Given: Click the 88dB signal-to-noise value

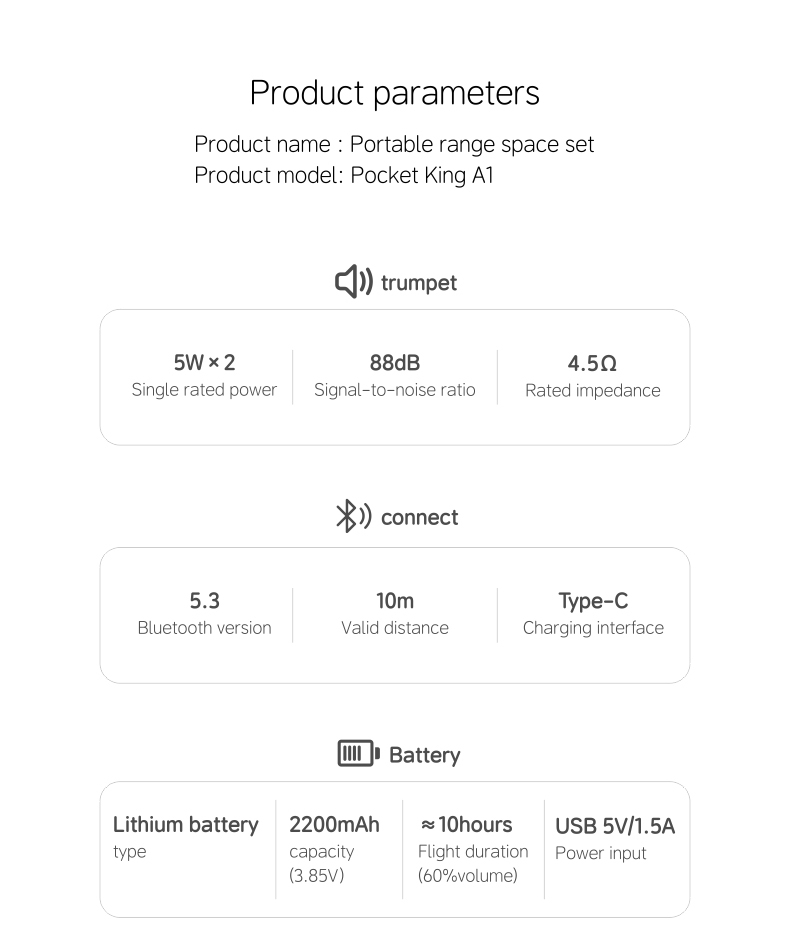Looking at the screenshot, I should click(394, 363).
